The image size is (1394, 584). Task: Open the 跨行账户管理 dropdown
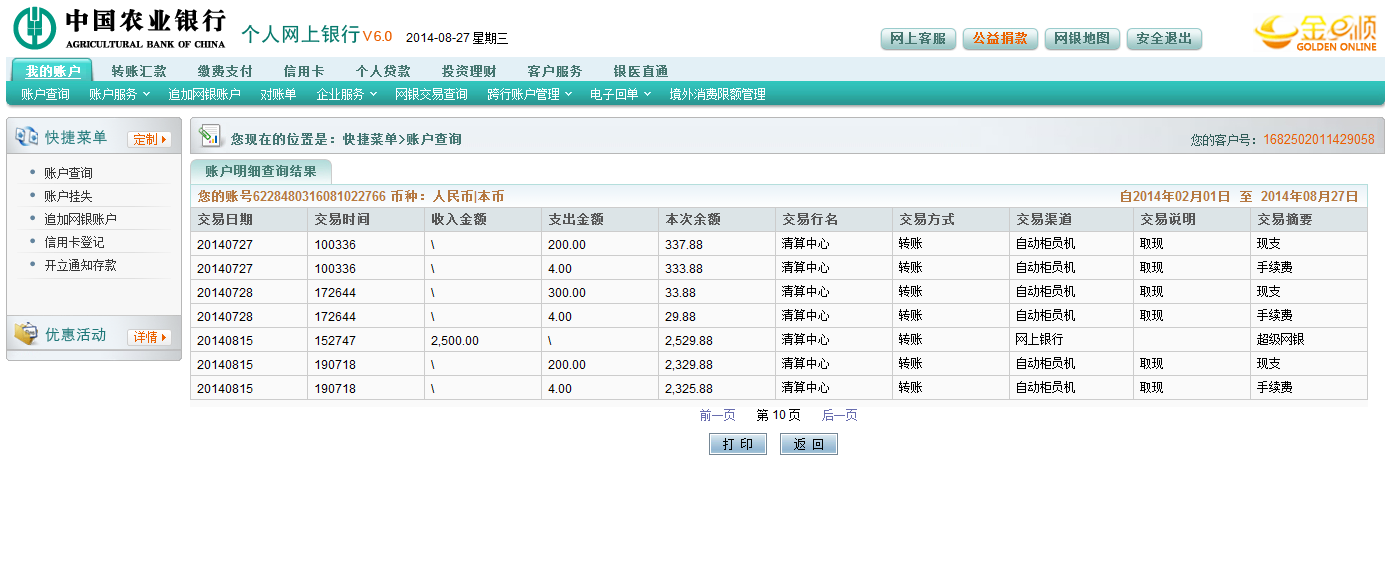529,94
